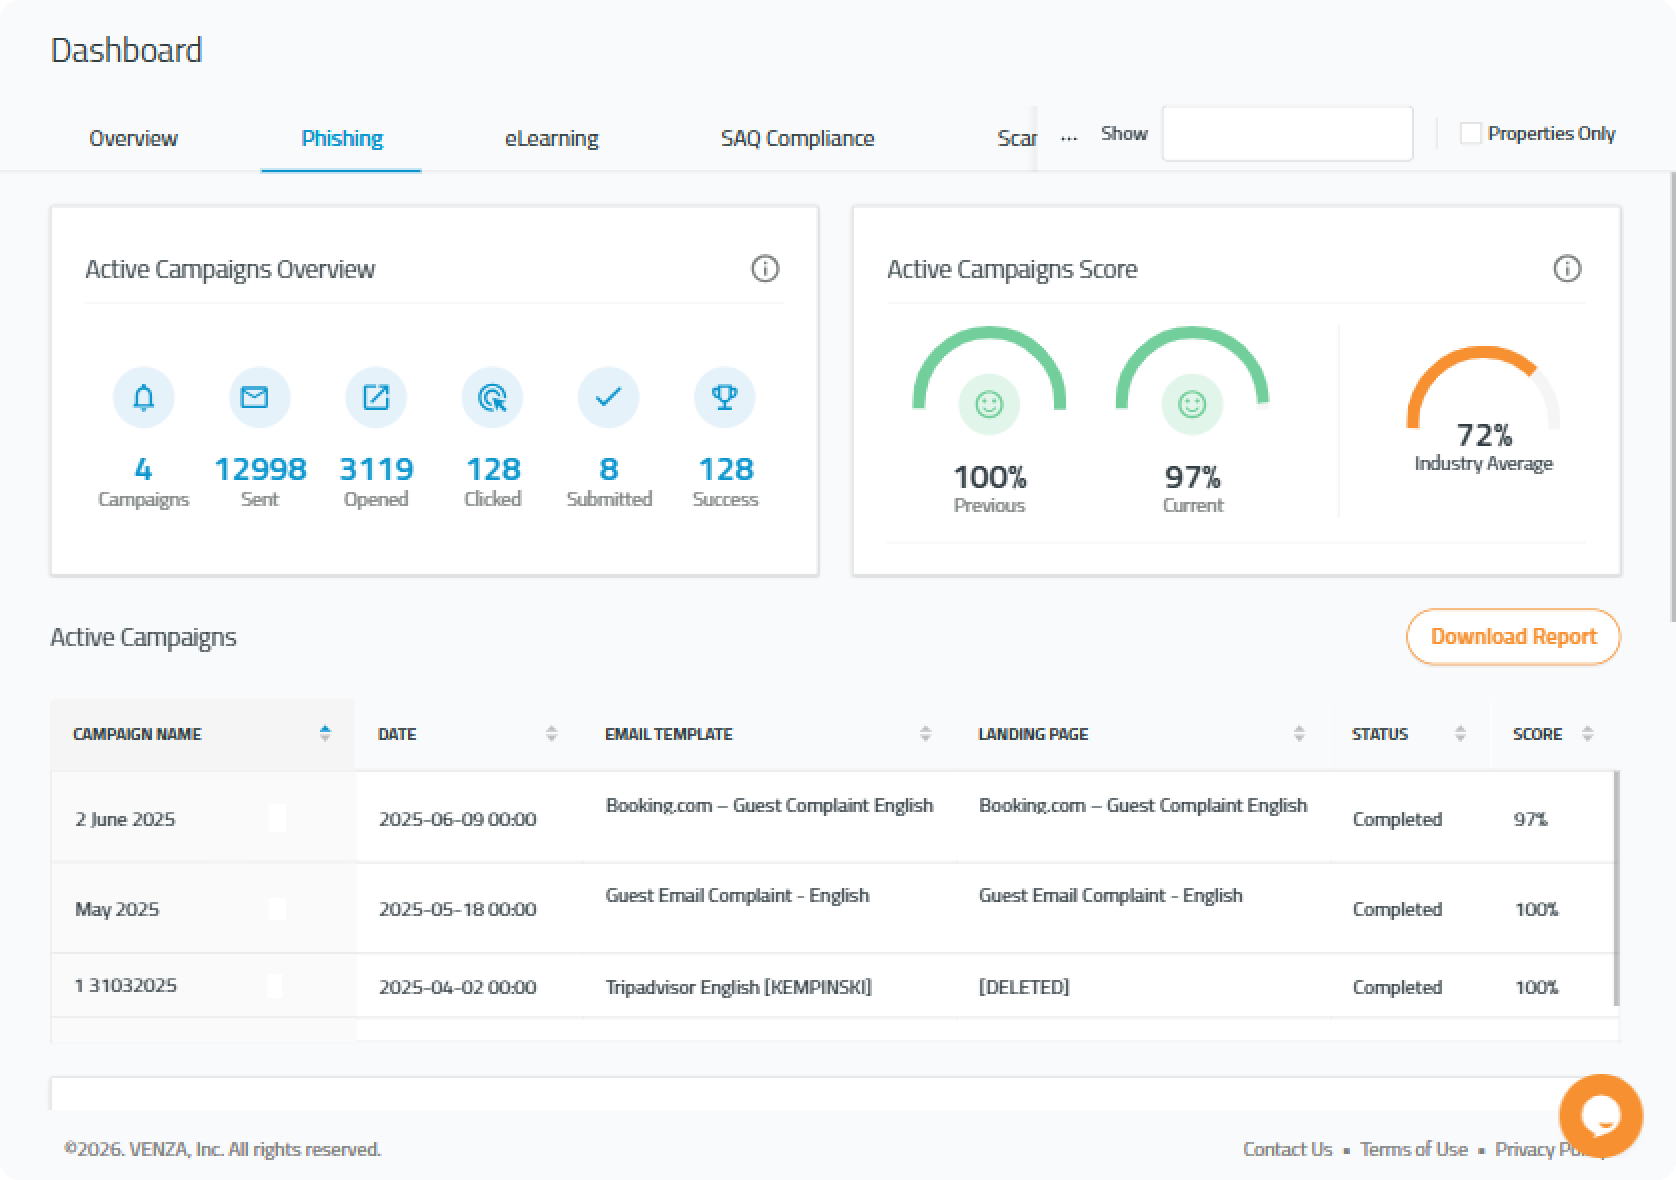This screenshot has width=1676, height=1180.
Task: Enable the Properties Only checkbox
Action: pyautogui.click(x=1470, y=134)
